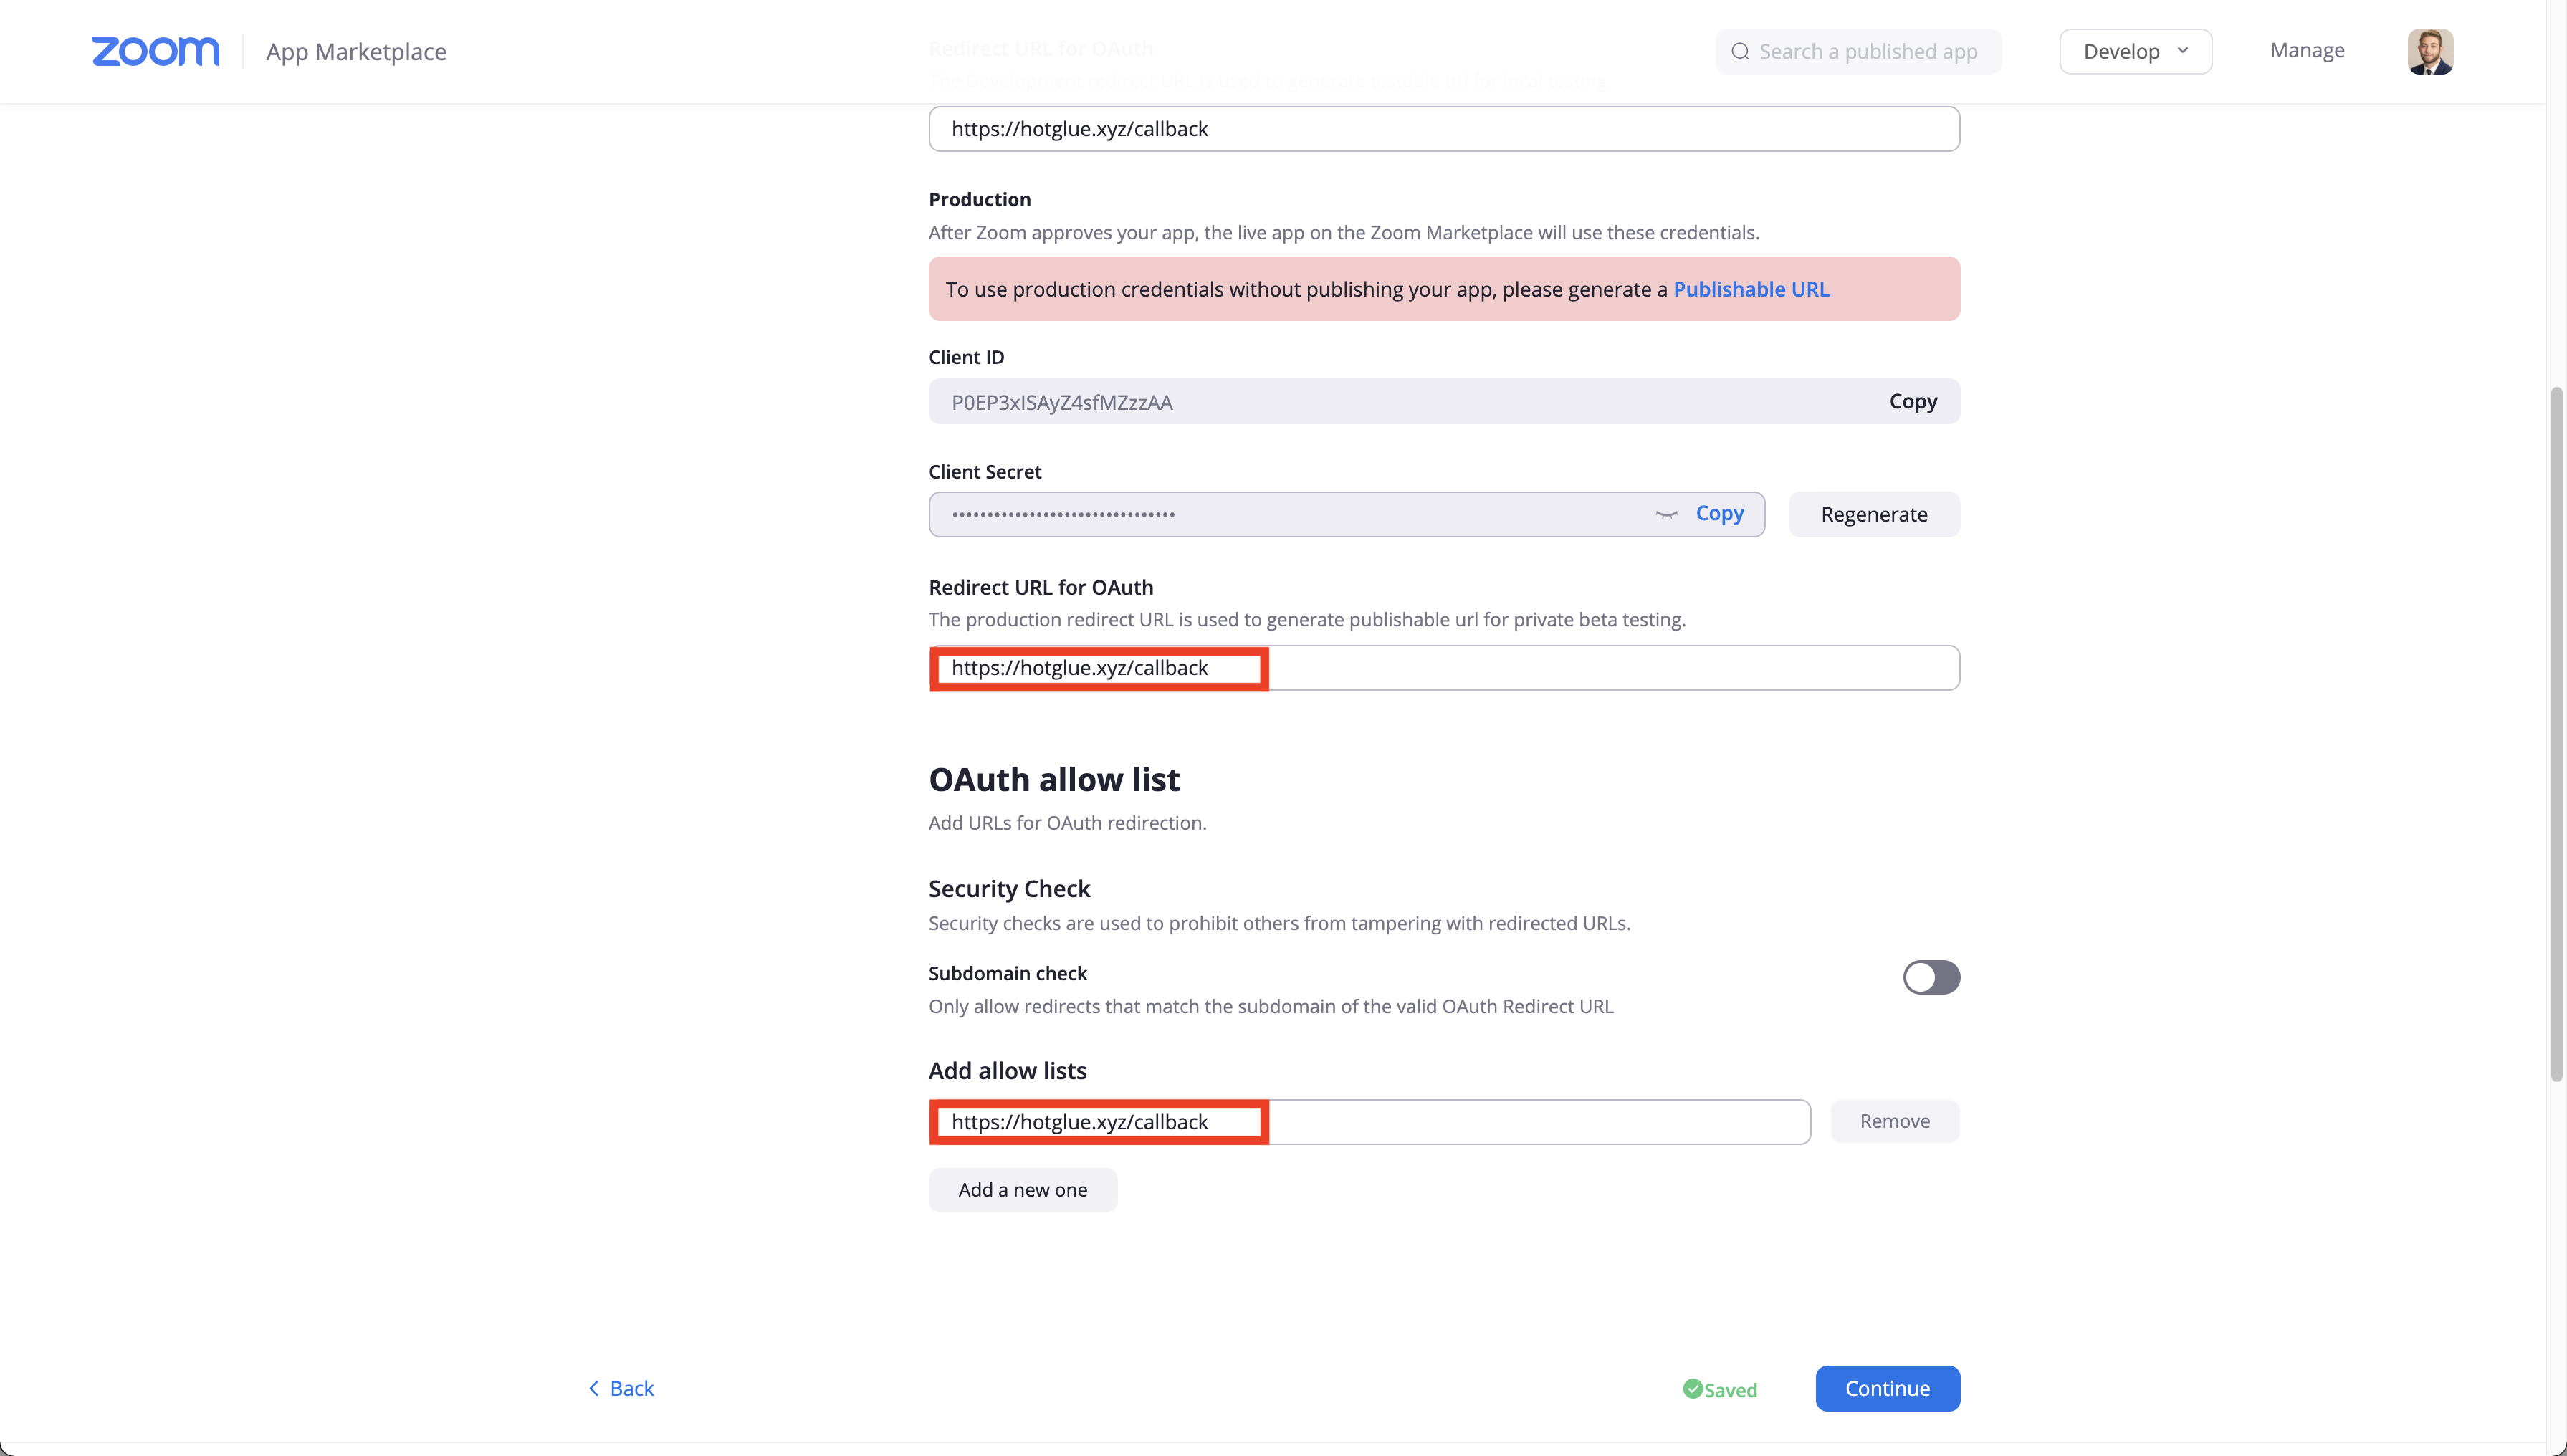The image size is (2567, 1456).
Task: Open the Publishable URL link
Action: coord(1750,289)
